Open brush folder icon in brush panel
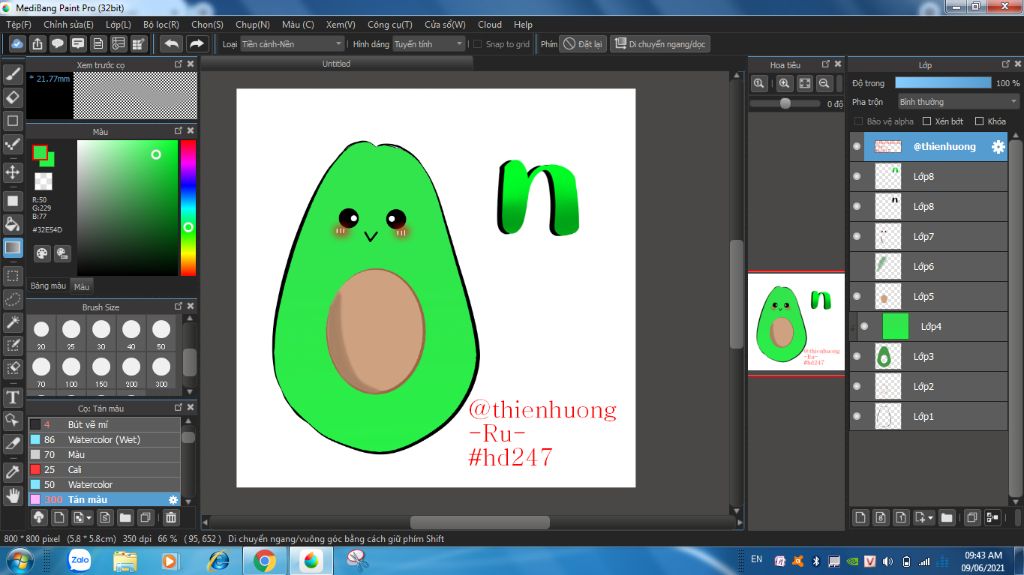 (125, 518)
